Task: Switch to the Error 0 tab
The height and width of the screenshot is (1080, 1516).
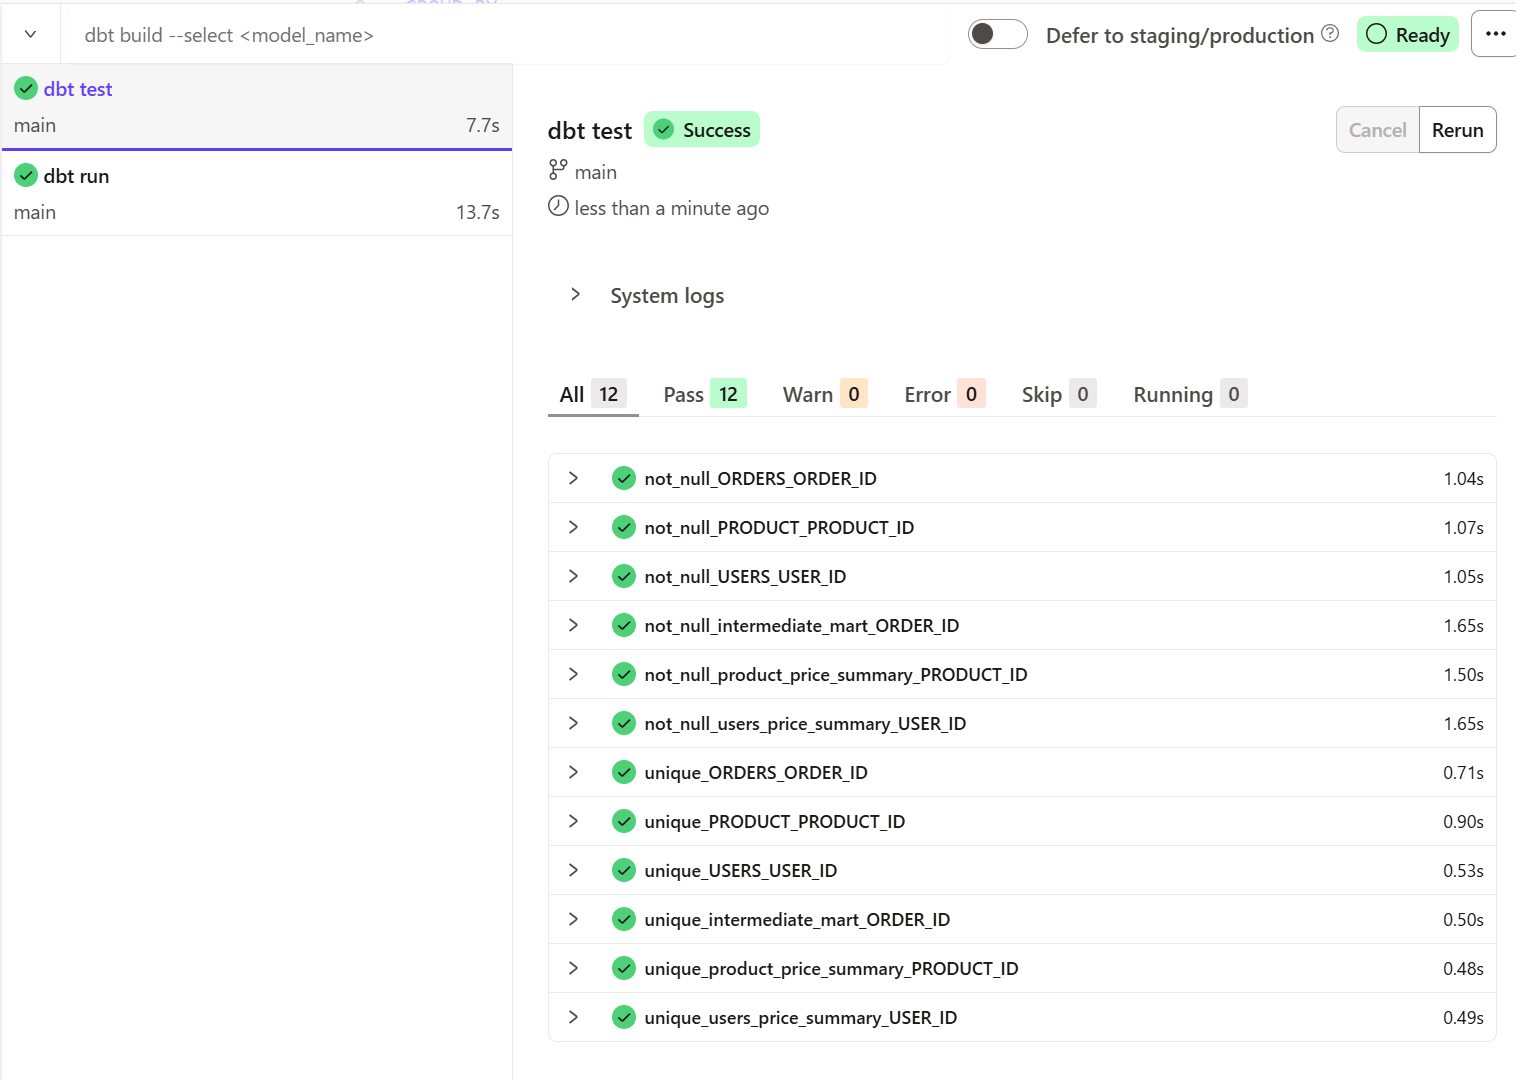Action: pos(945,394)
